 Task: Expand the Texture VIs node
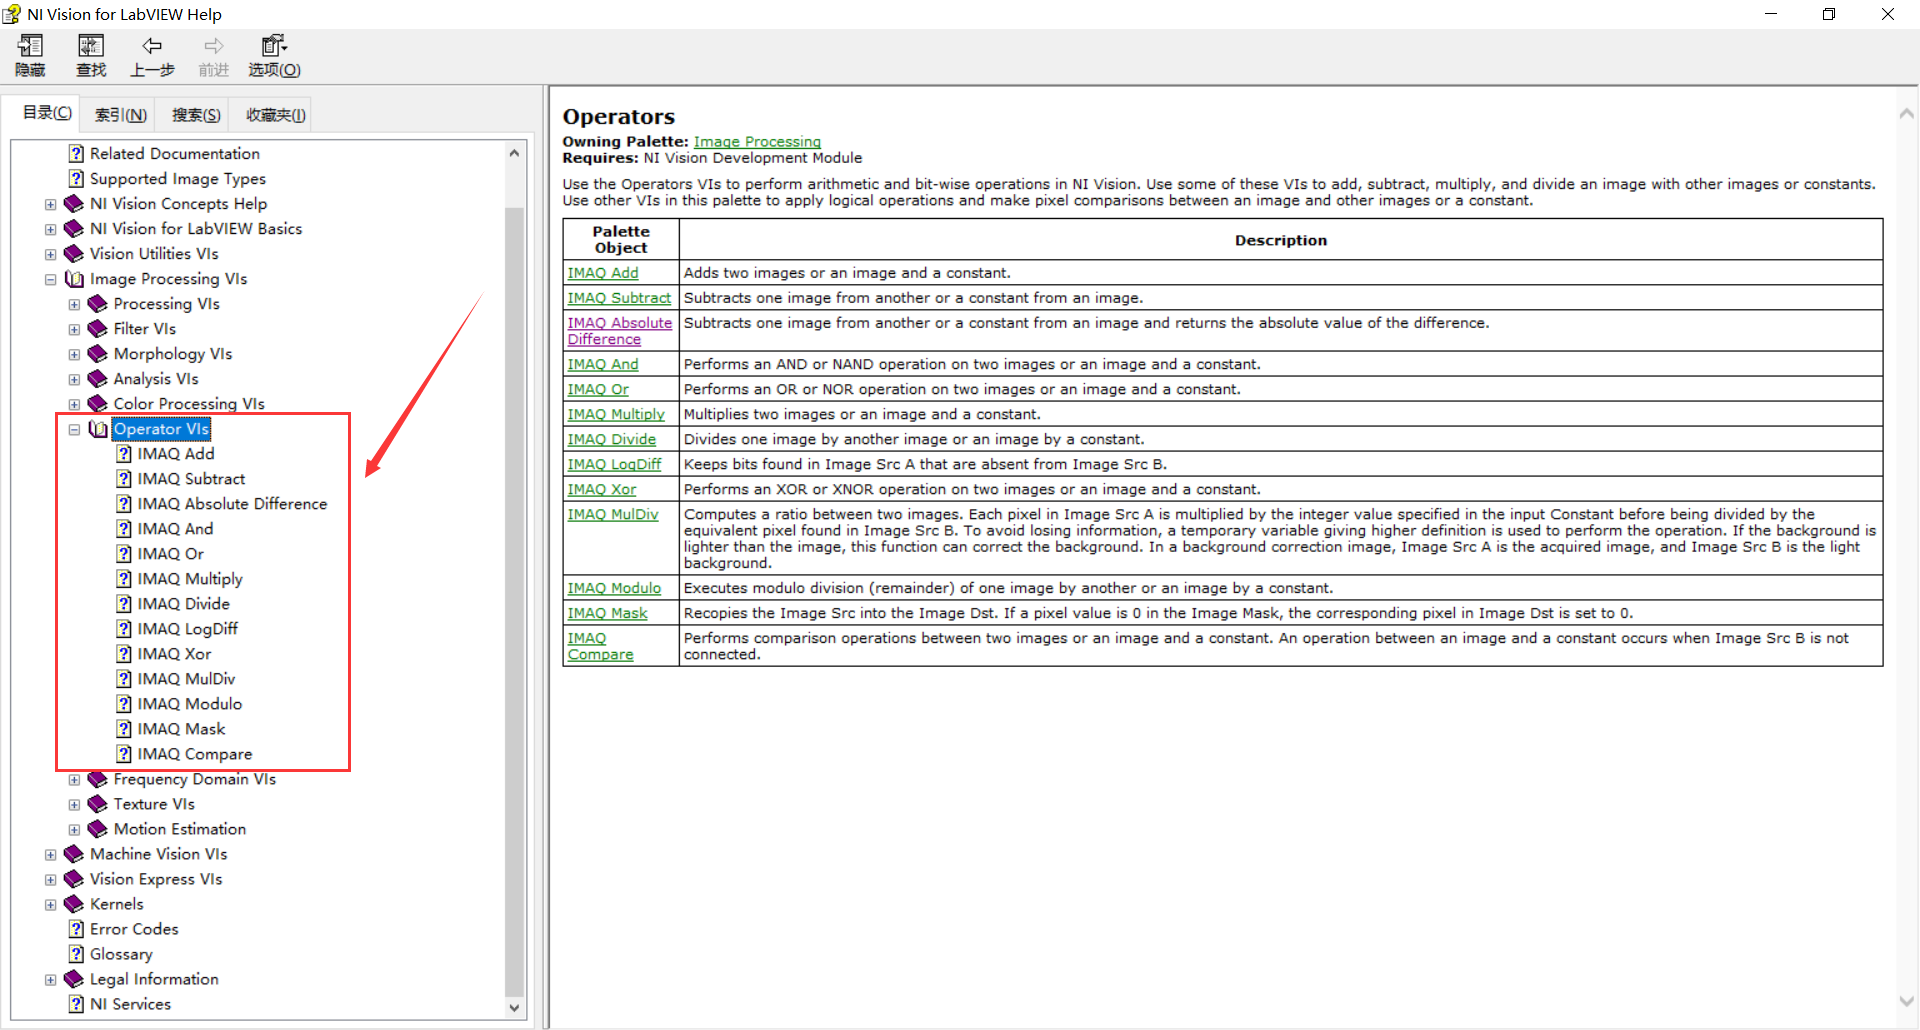coord(74,804)
